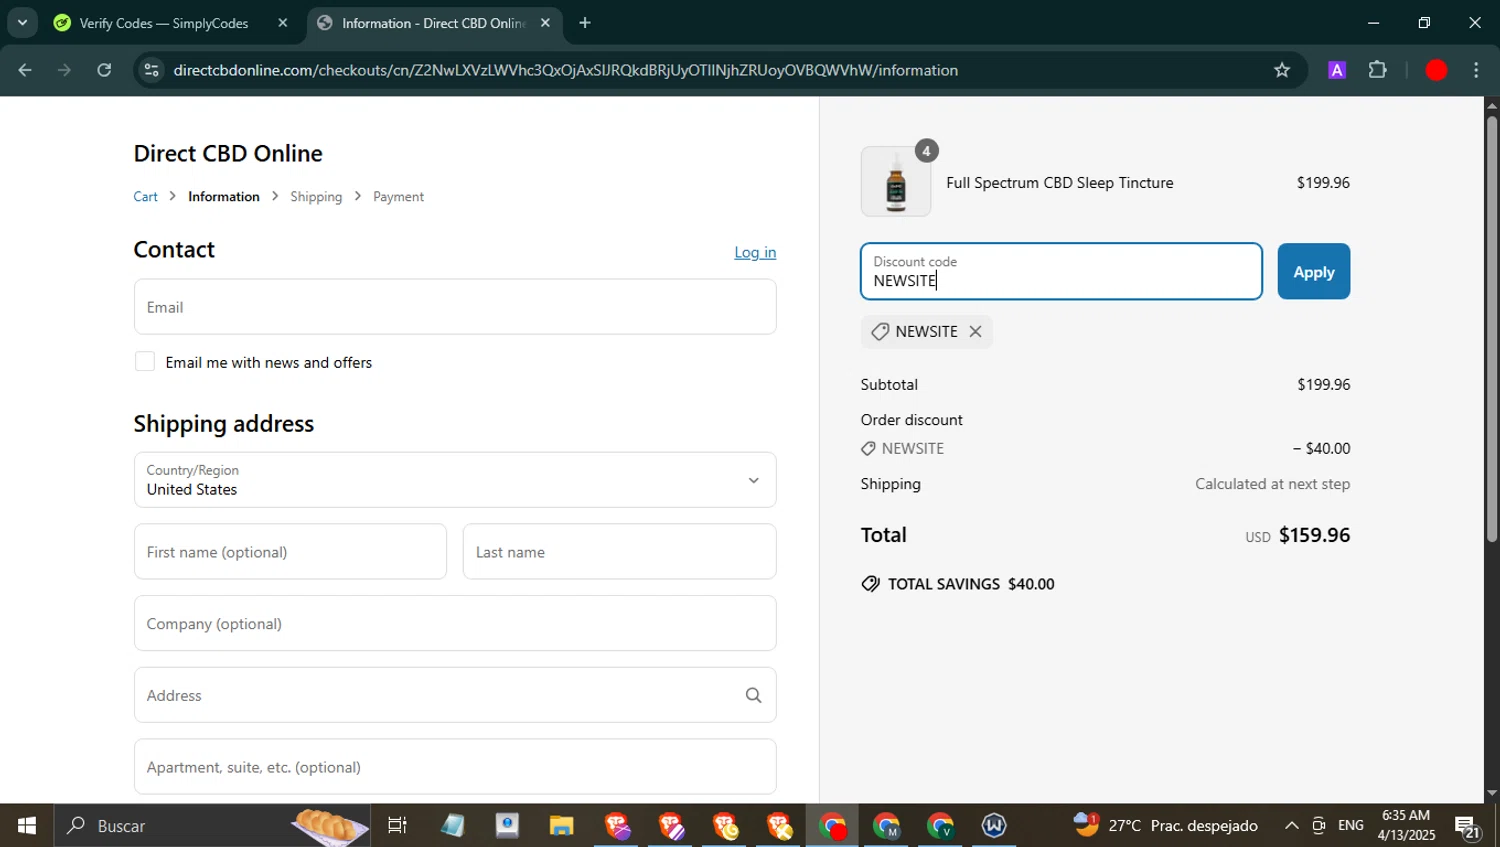Focus the Company (optional) field
The width and height of the screenshot is (1500, 847).
pos(455,624)
